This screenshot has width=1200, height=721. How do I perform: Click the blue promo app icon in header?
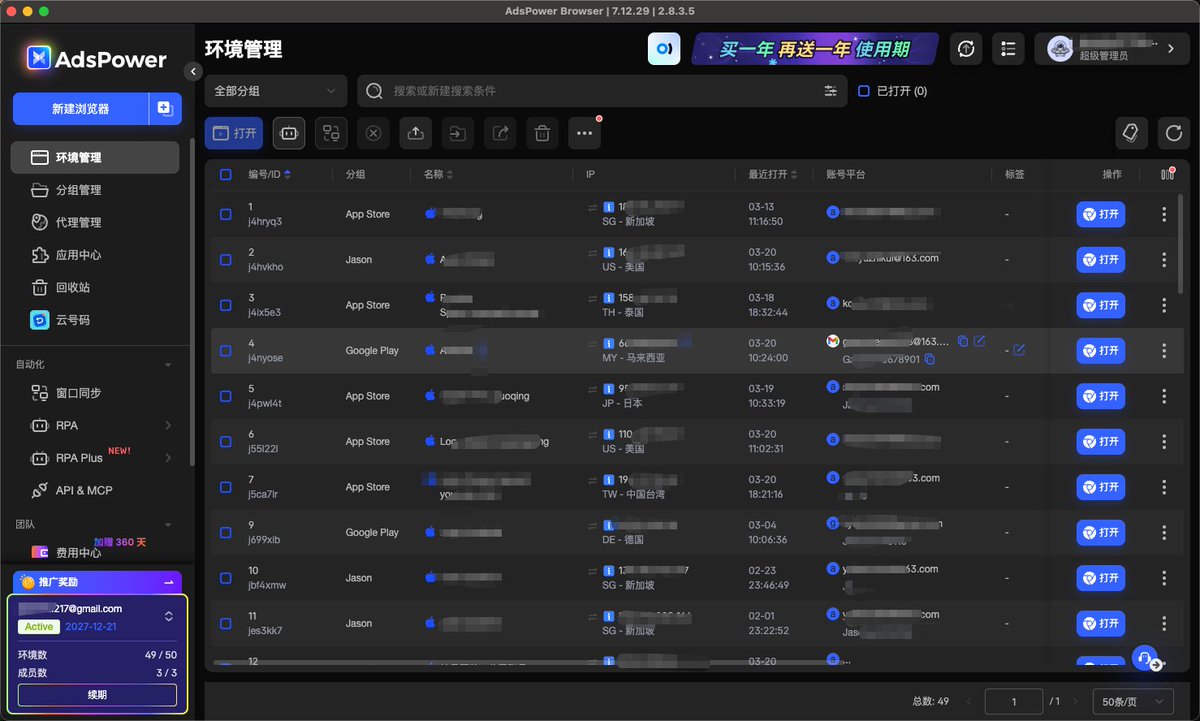pyautogui.click(x=664, y=48)
